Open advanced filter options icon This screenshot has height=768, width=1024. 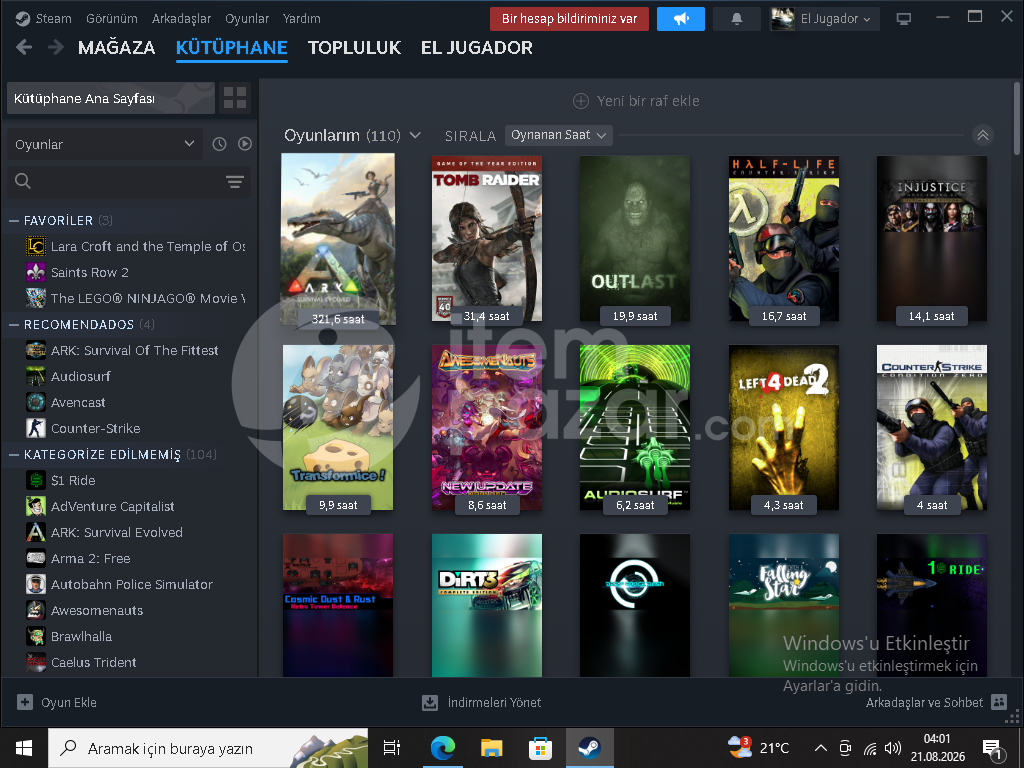click(x=235, y=182)
